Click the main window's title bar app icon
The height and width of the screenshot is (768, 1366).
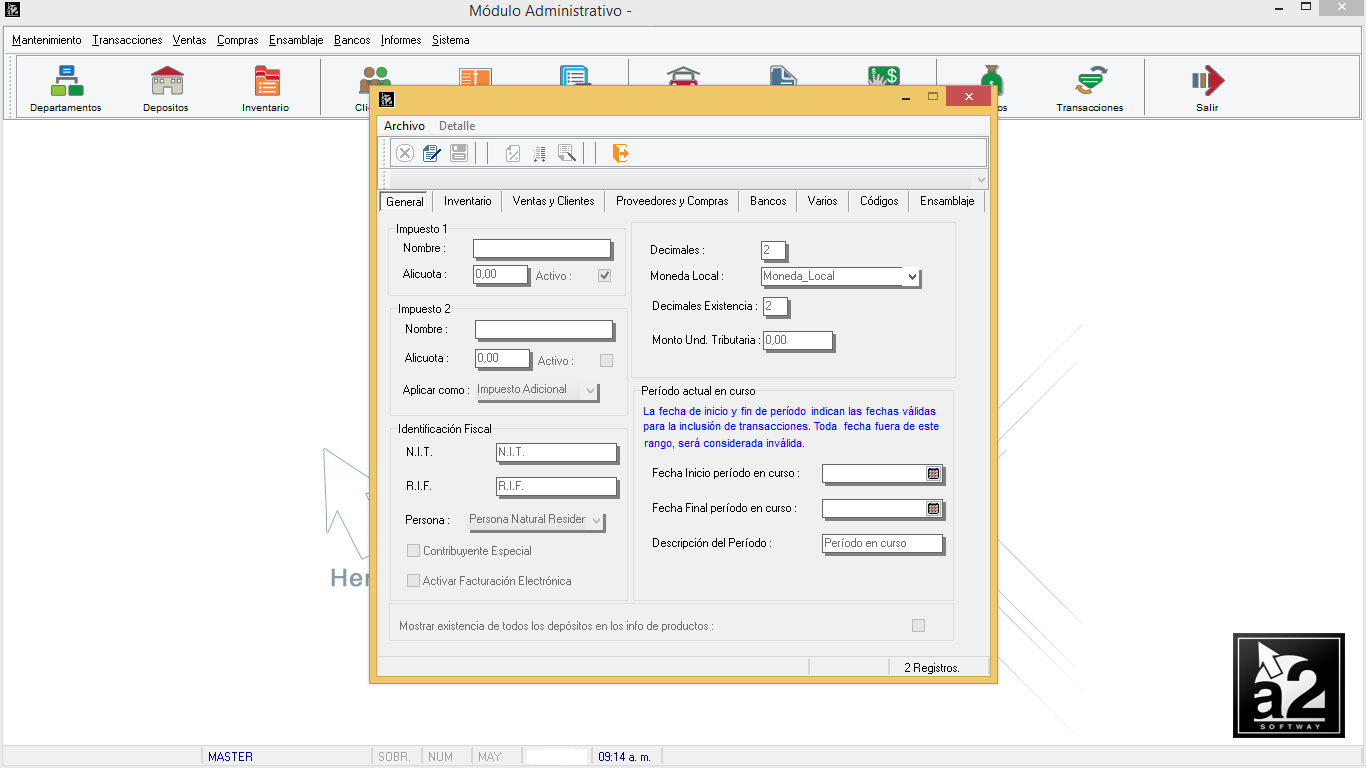click(12, 10)
